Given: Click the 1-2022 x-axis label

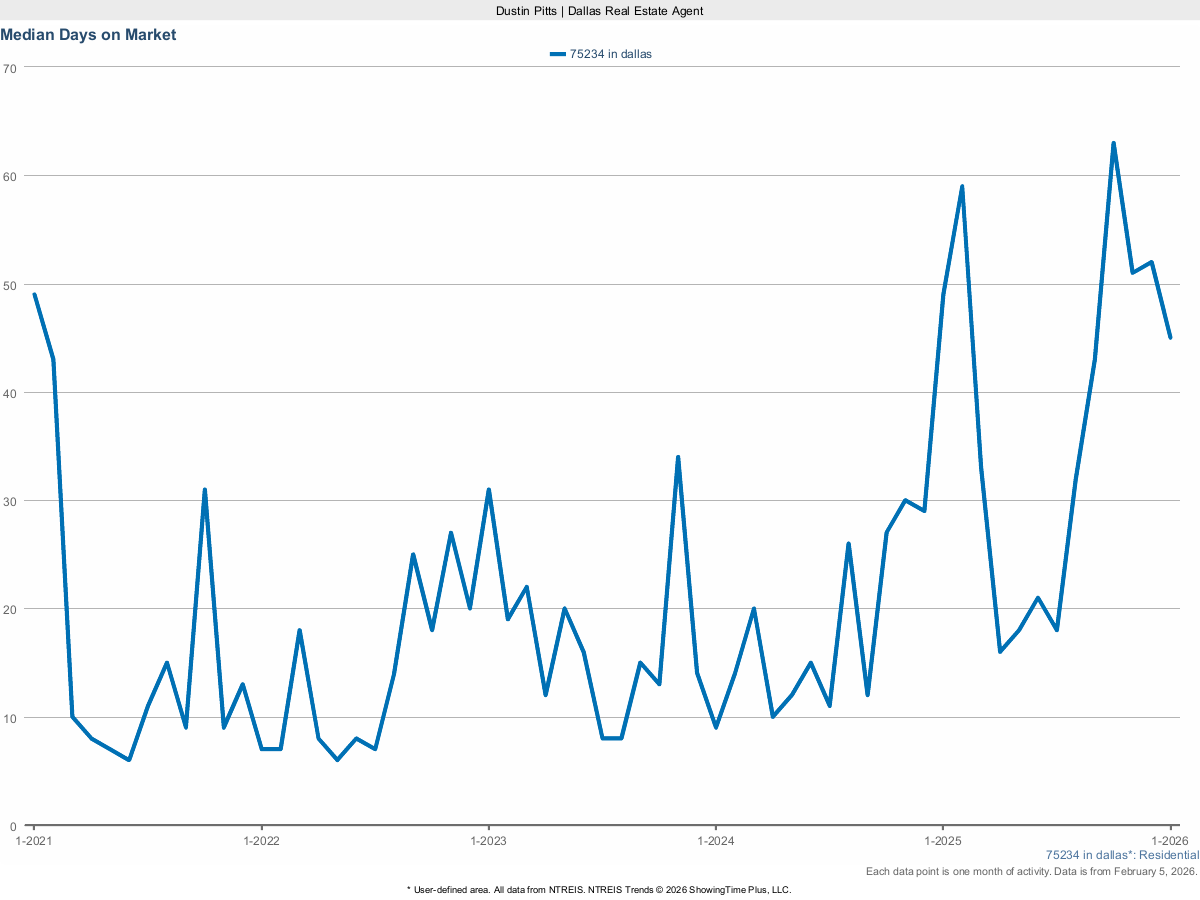Looking at the screenshot, I should pyautogui.click(x=261, y=841).
